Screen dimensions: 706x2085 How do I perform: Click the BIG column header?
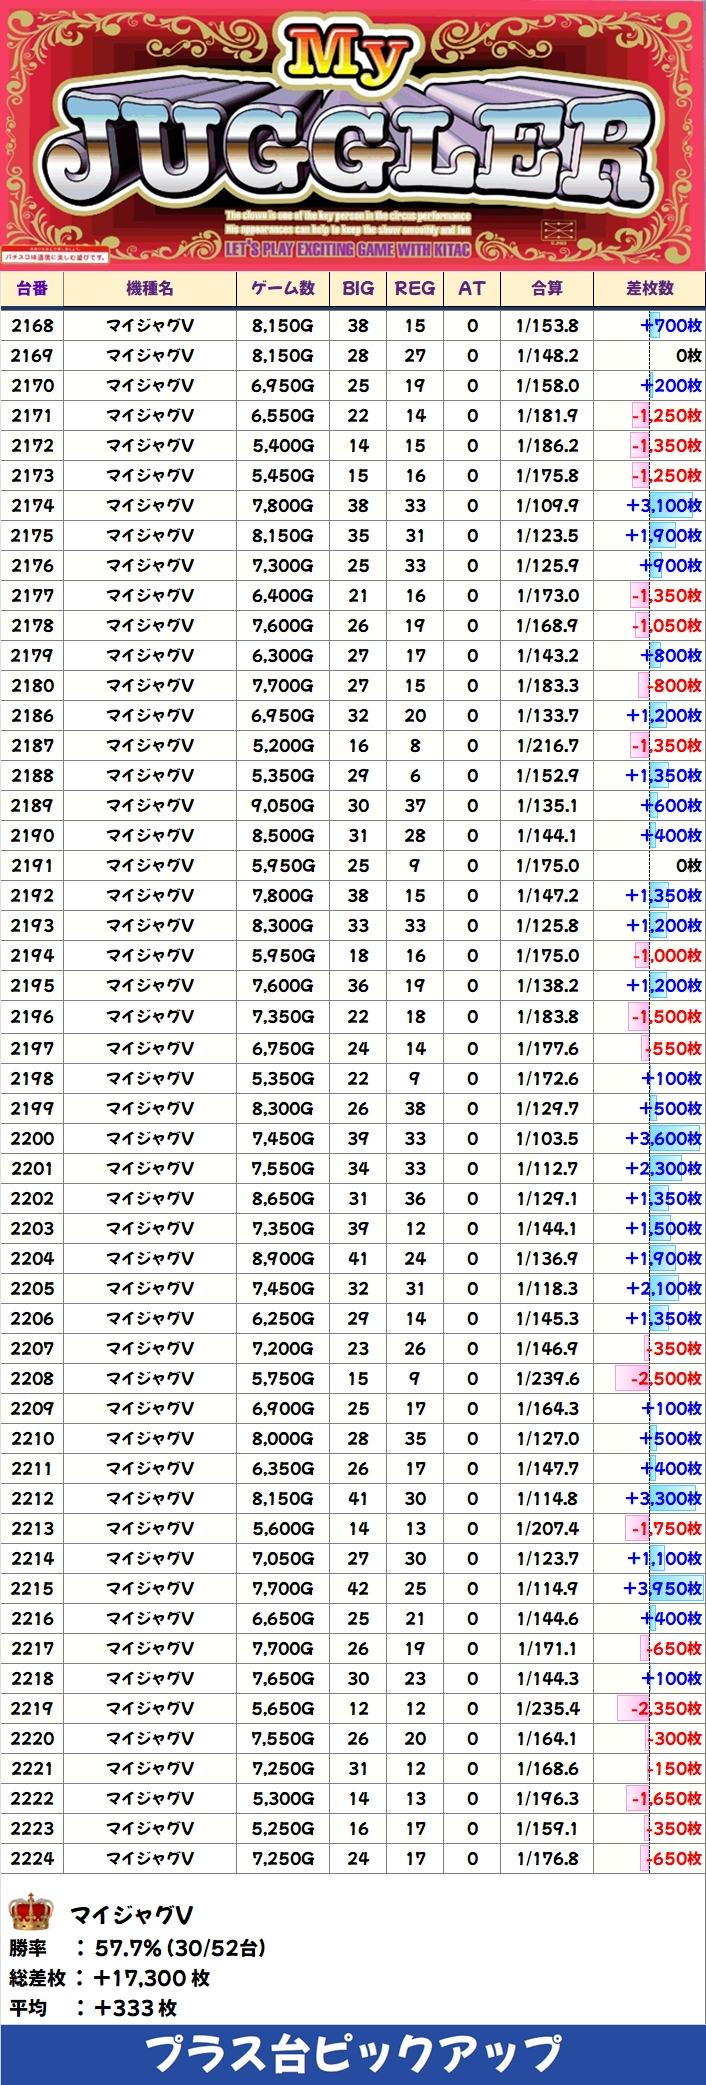pos(358,288)
